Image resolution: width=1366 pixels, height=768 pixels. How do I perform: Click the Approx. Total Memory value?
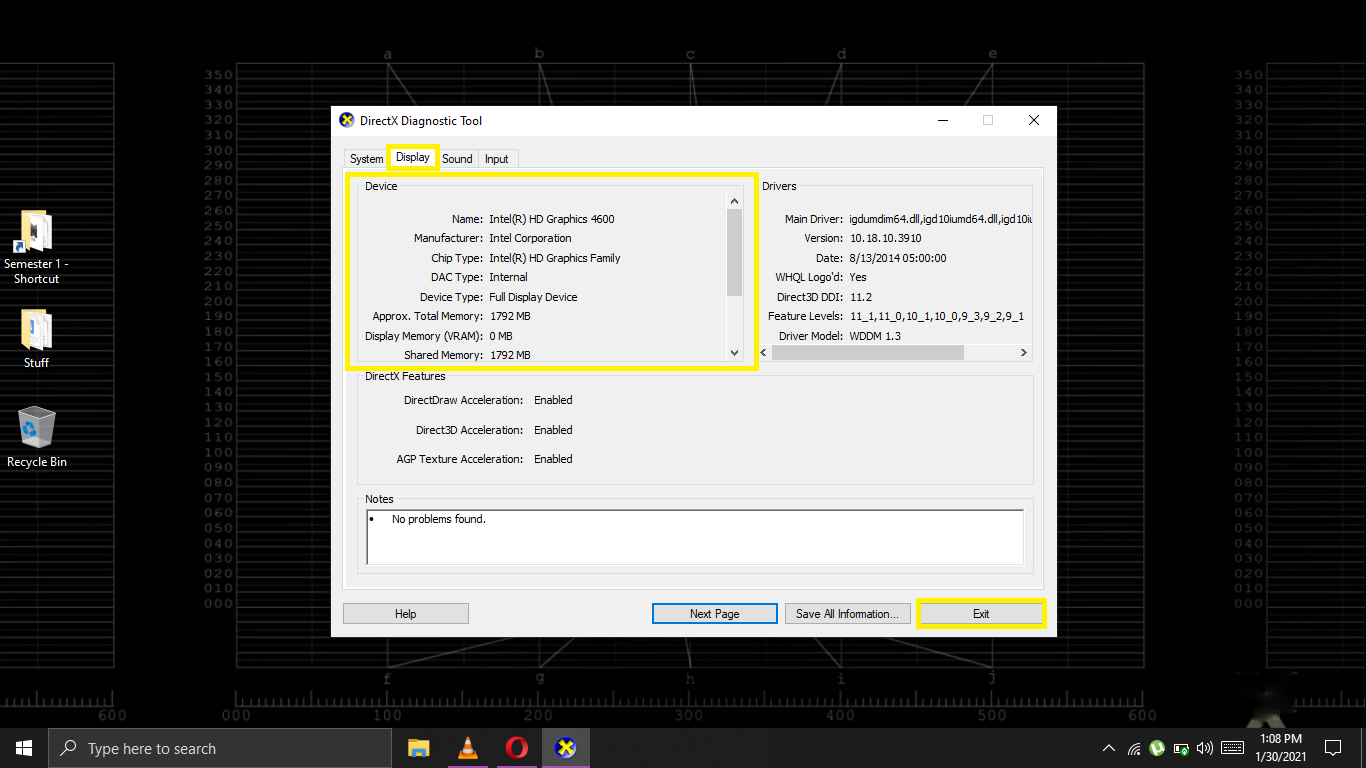coord(510,316)
